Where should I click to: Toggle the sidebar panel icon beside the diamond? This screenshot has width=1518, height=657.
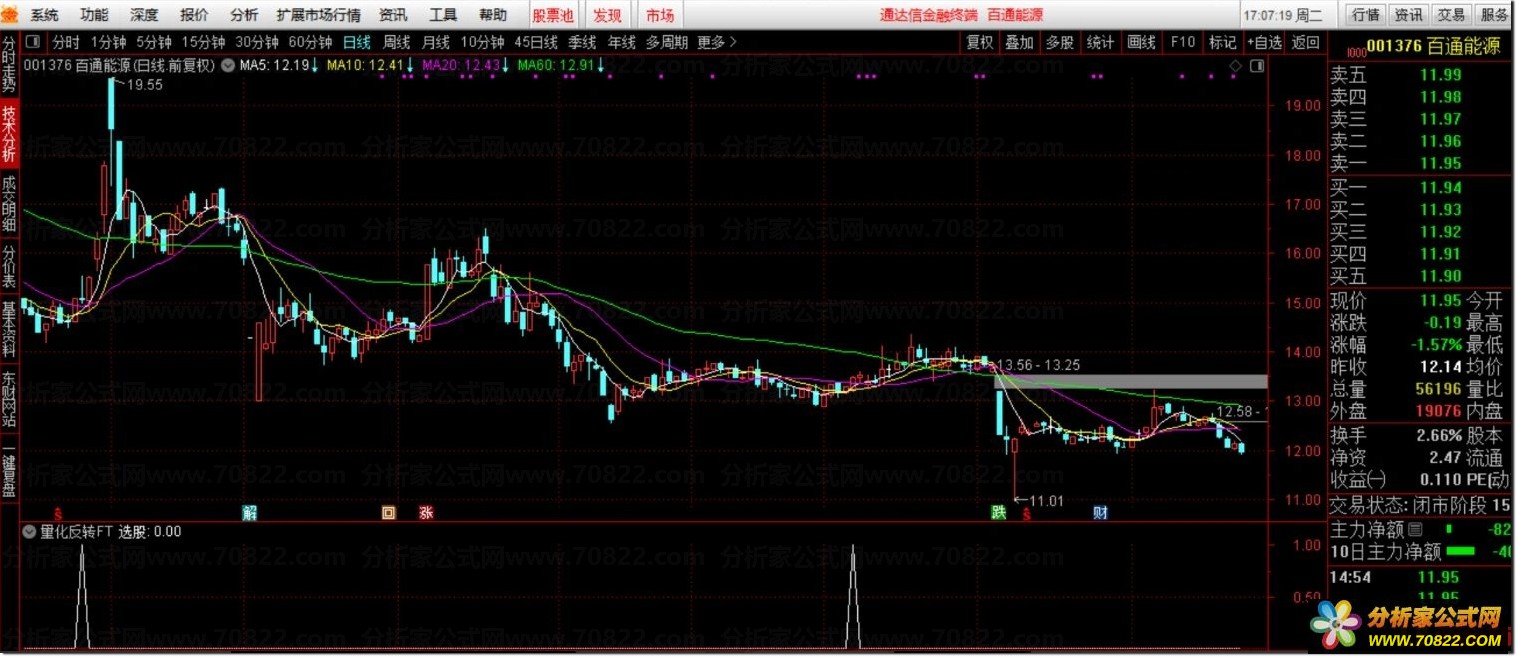1256,66
